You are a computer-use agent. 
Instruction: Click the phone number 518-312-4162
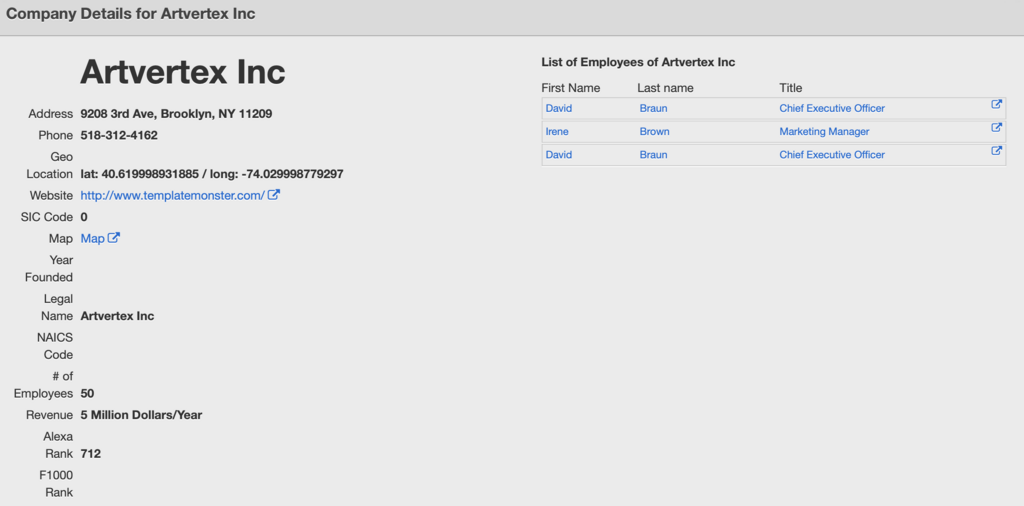(119, 135)
